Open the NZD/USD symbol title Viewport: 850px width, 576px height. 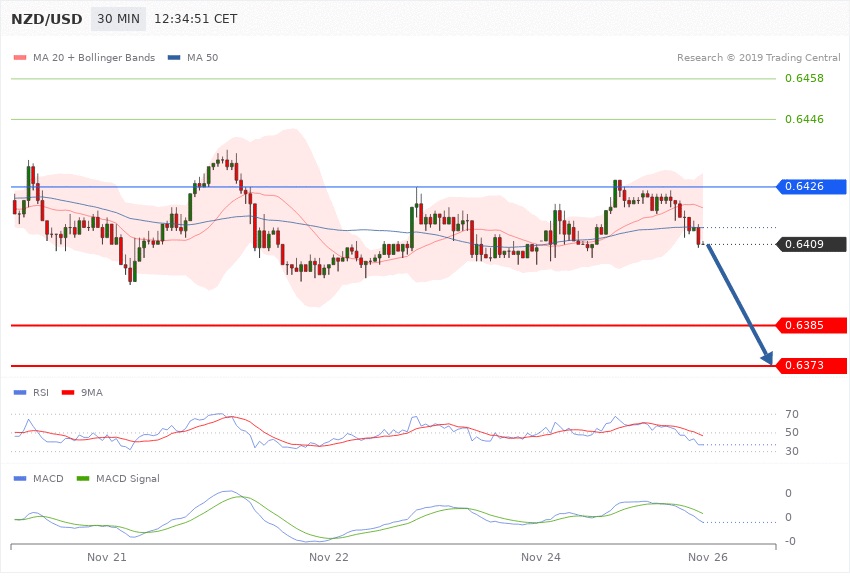pyautogui.click(x=46, y=19)
